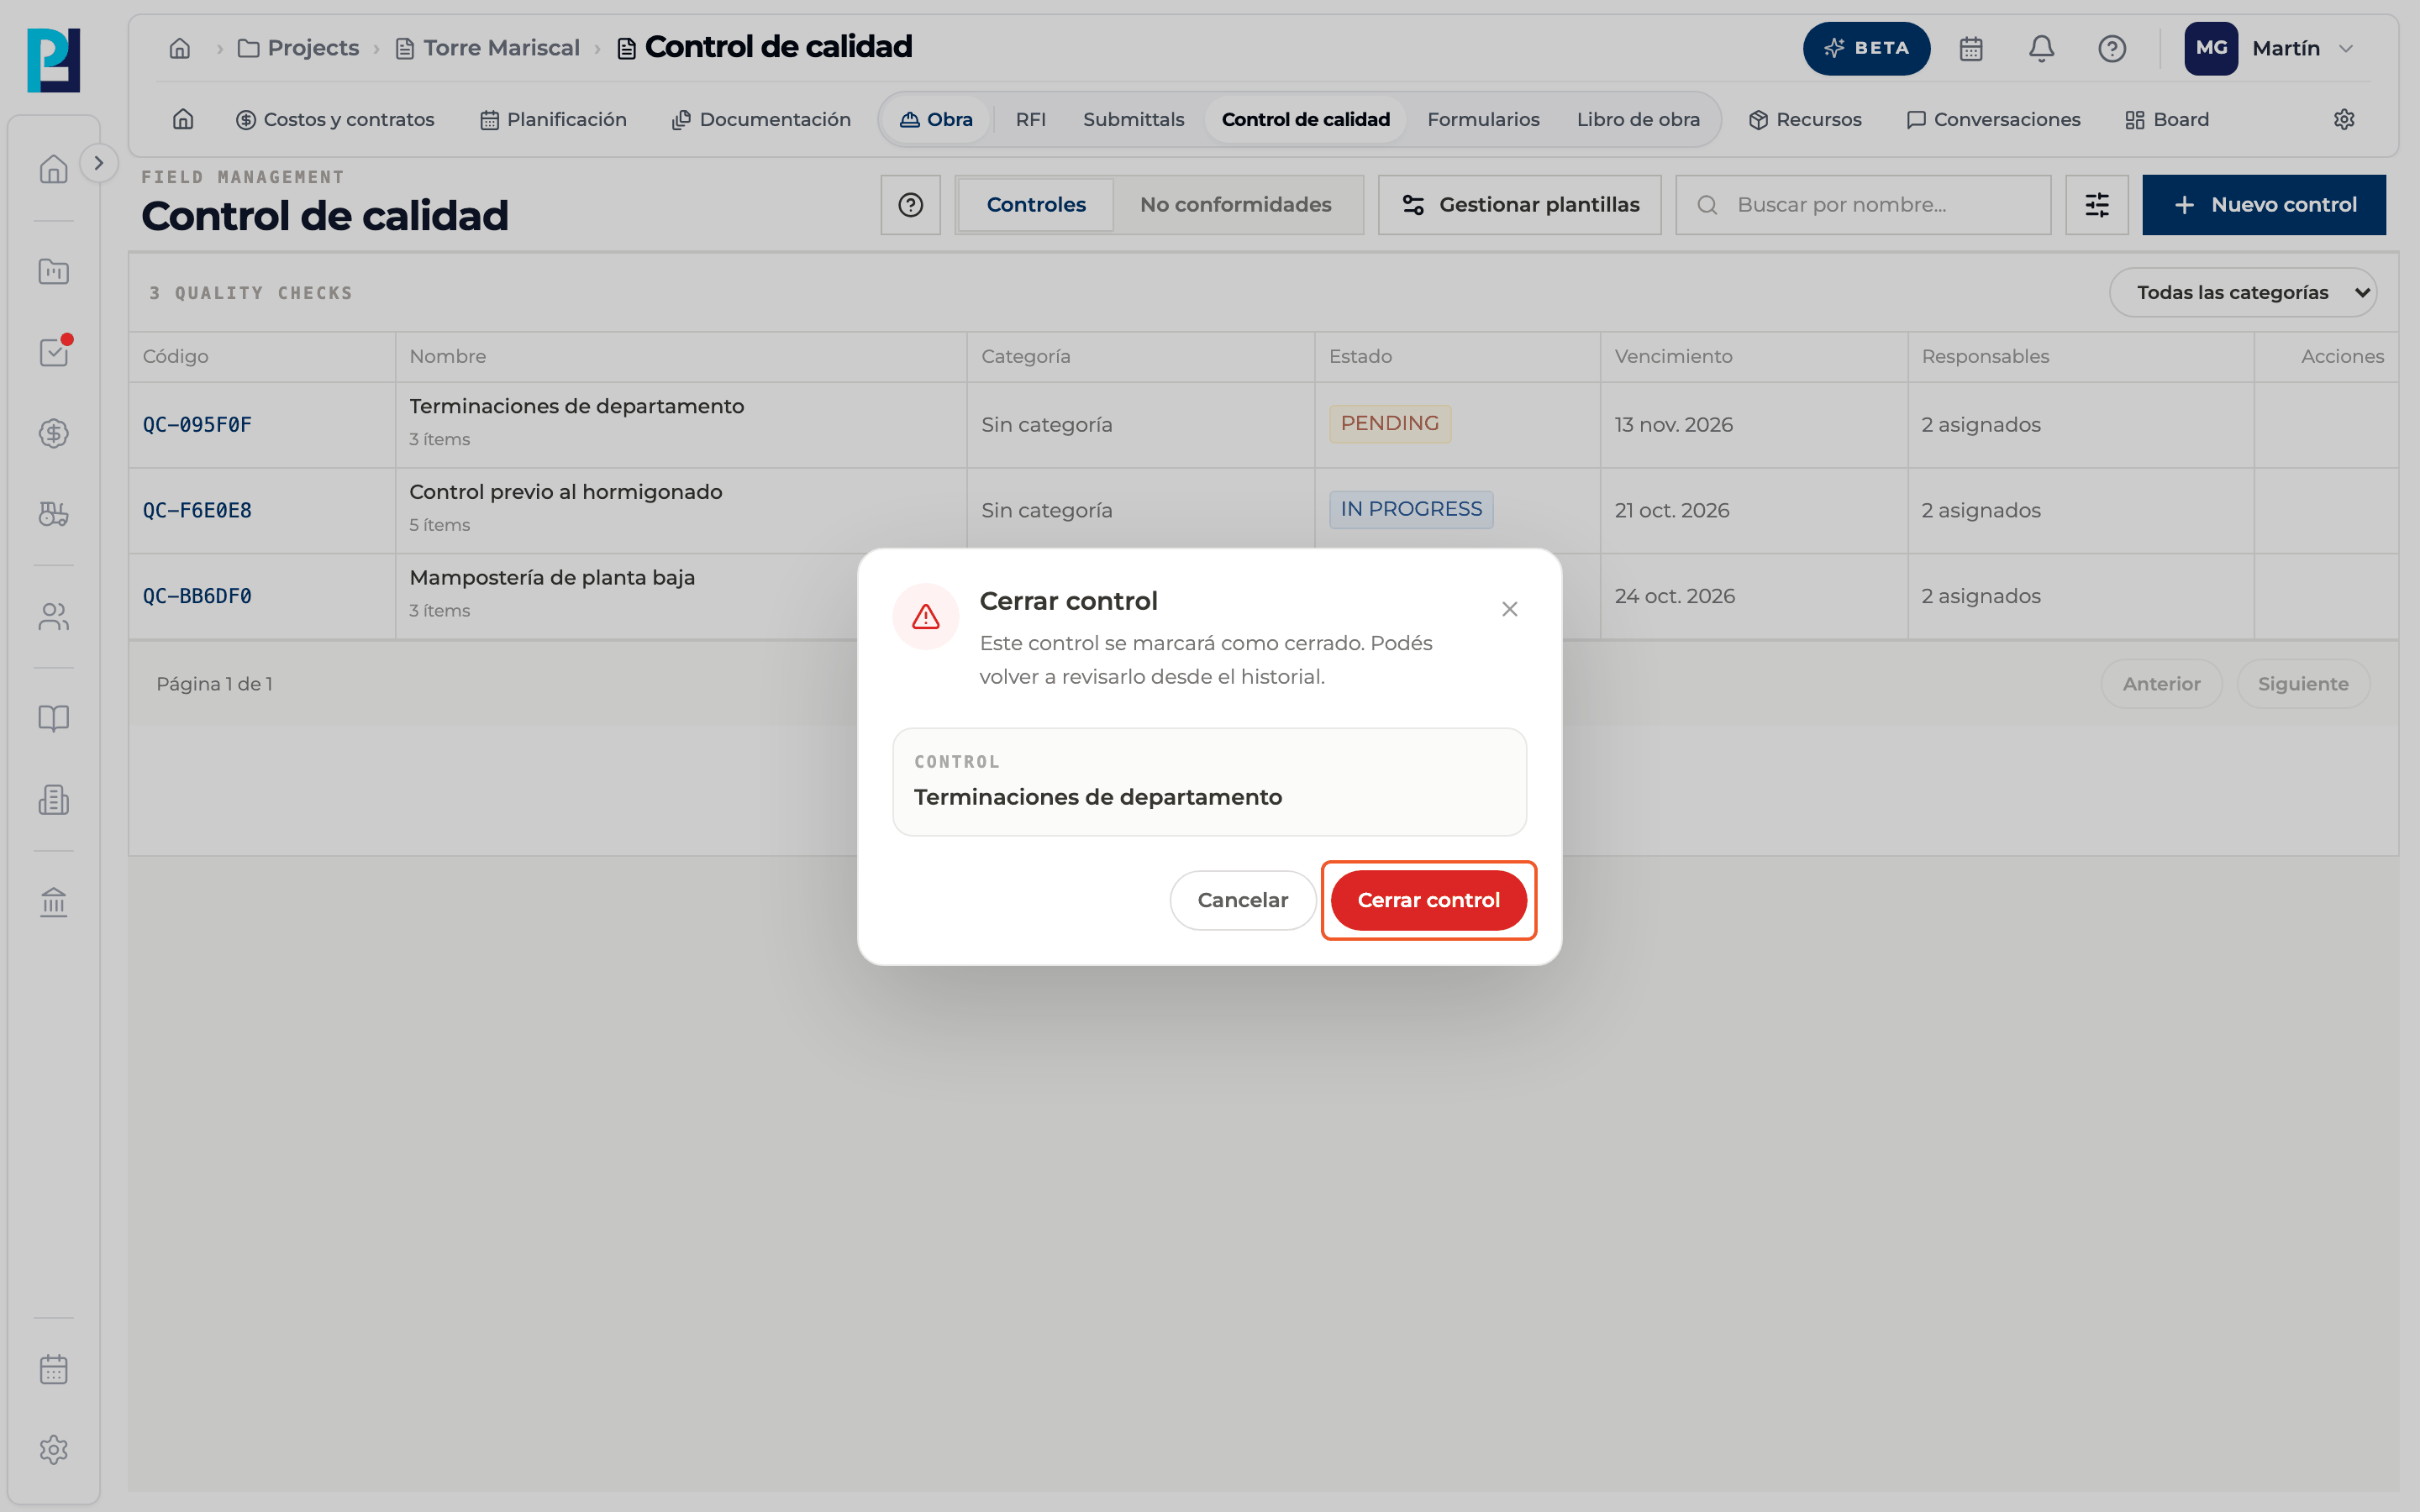The width and height of the screenshot is (2420, 1512).
Task: Open Board section
Action: [2167, 119]
